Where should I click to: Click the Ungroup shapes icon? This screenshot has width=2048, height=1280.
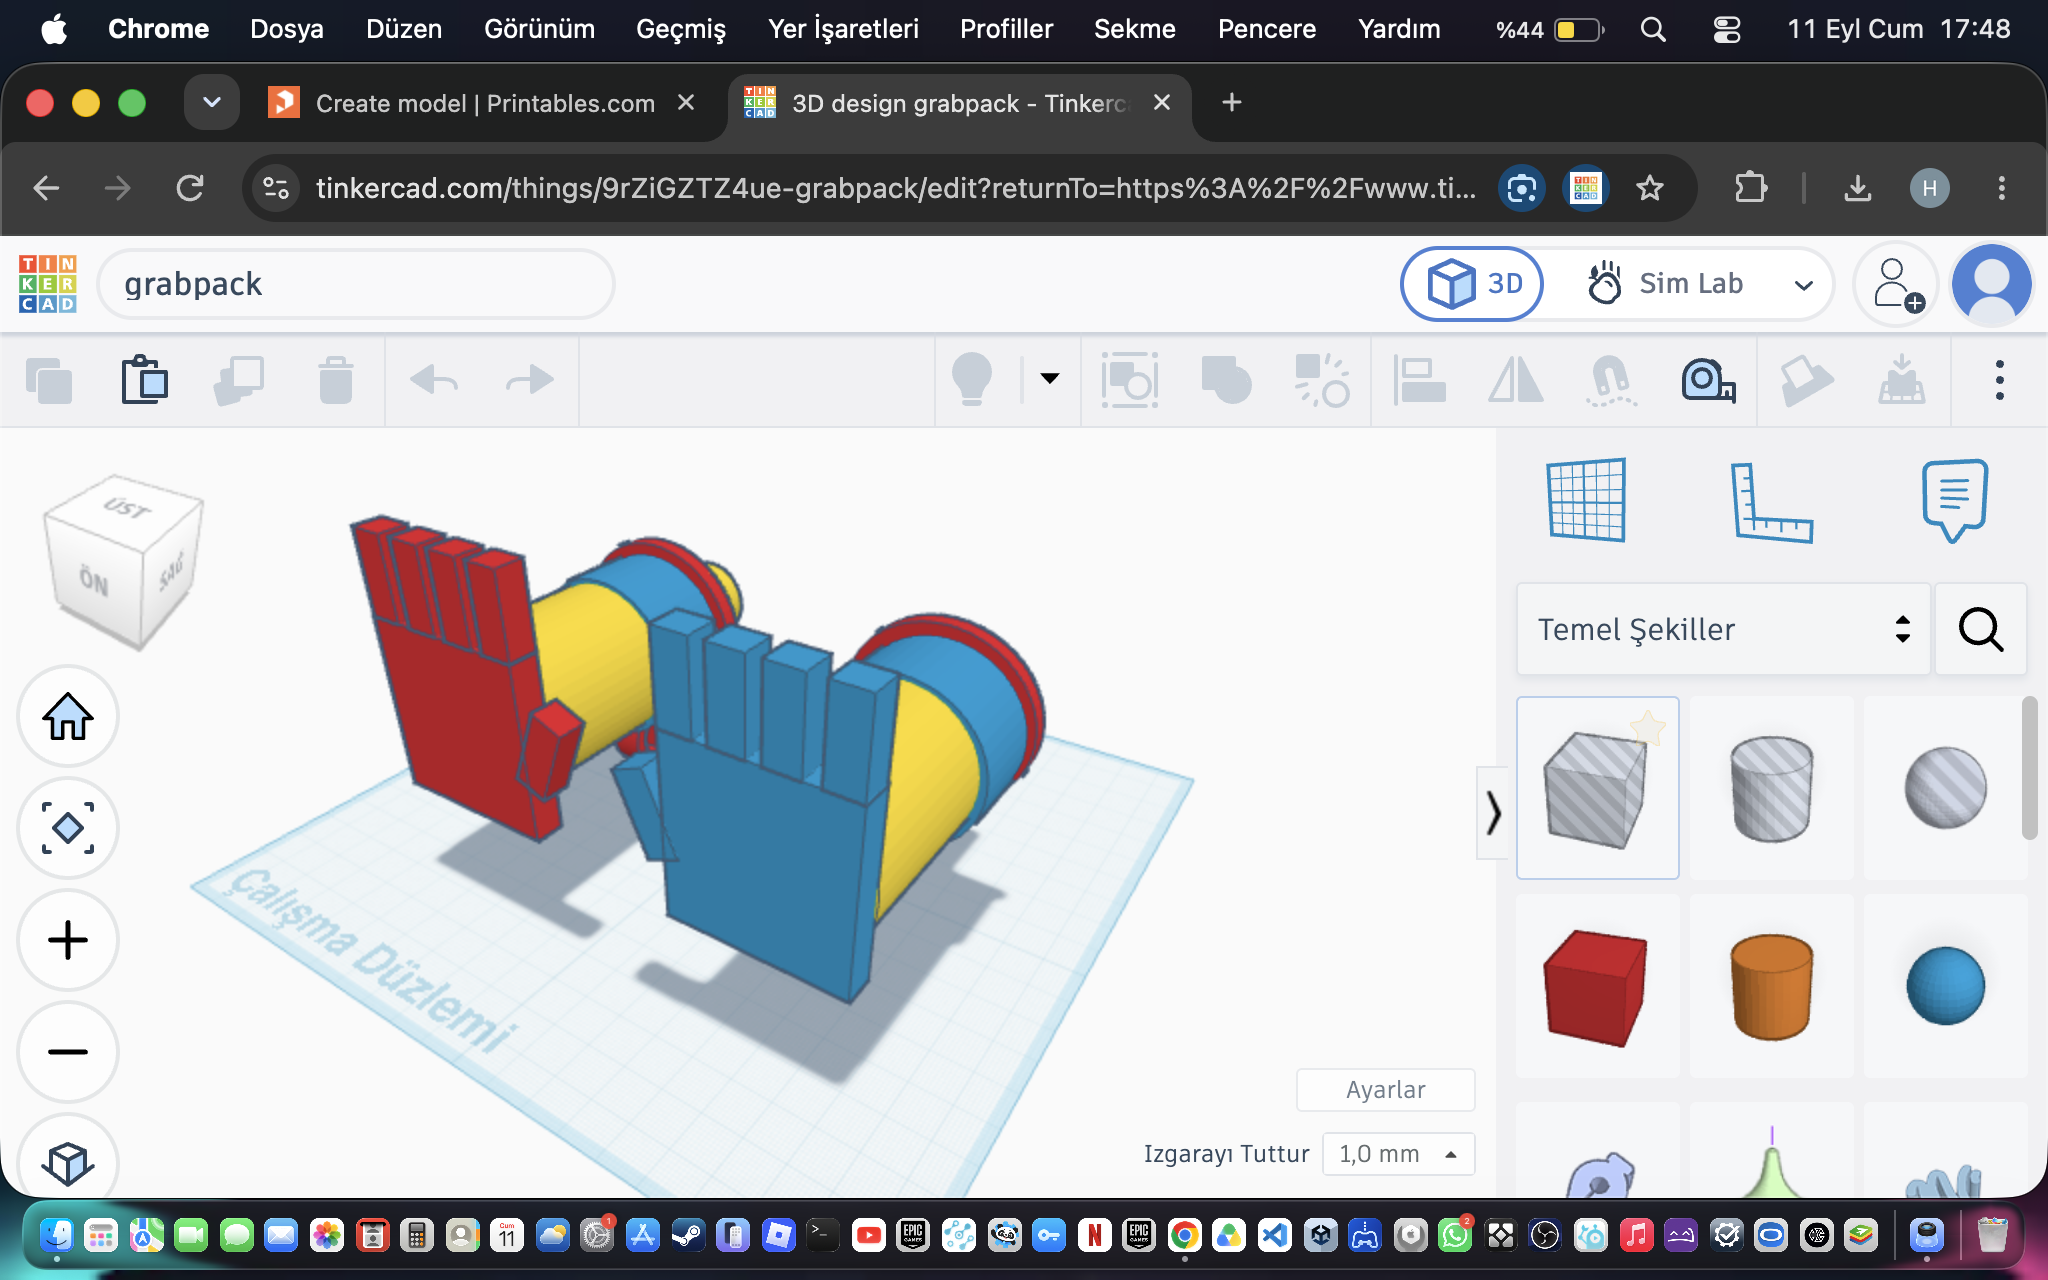(1322, 380)
